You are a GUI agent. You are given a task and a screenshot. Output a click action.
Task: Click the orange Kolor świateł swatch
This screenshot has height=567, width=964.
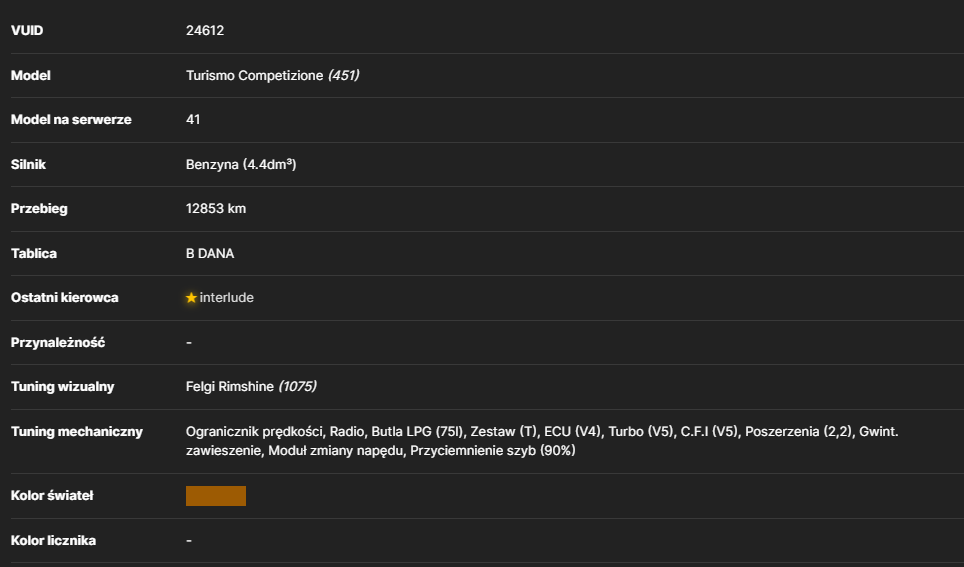pos(216,496)
